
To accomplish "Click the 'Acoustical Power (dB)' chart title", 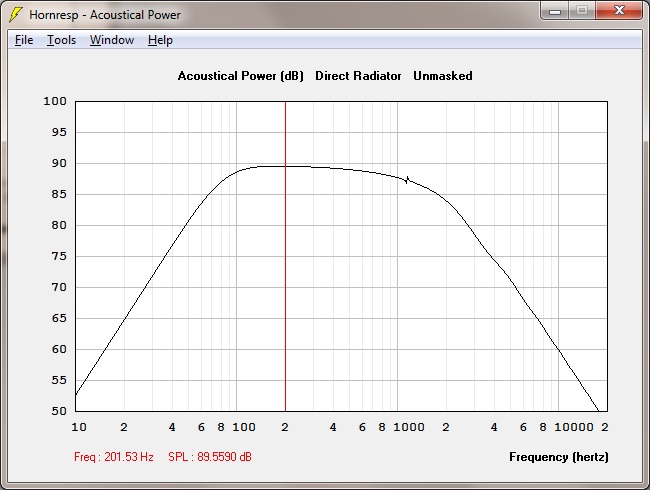I will (240, 76).
